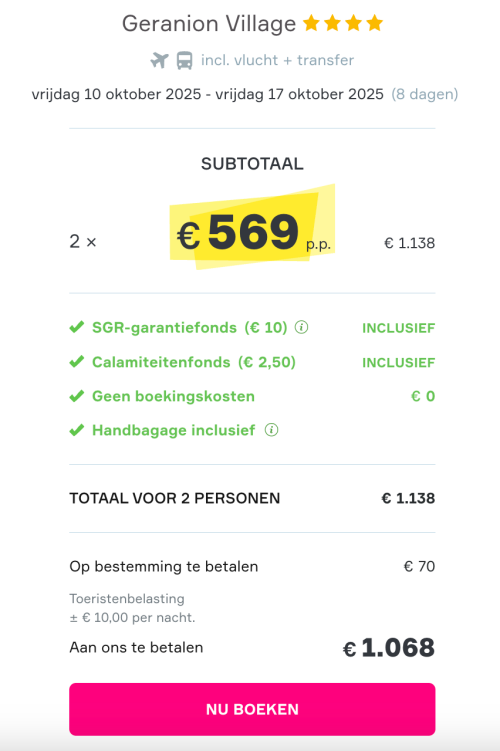The width and height of the screenshot is (500, 751).
Task: Click the fourth star rating icon
Action: (x=375, y=23)
